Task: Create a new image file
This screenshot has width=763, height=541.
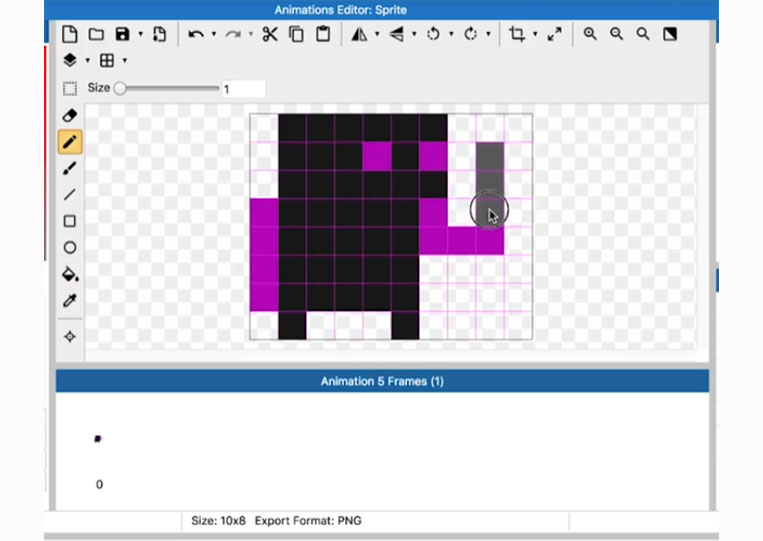Action: click(70, 34)
